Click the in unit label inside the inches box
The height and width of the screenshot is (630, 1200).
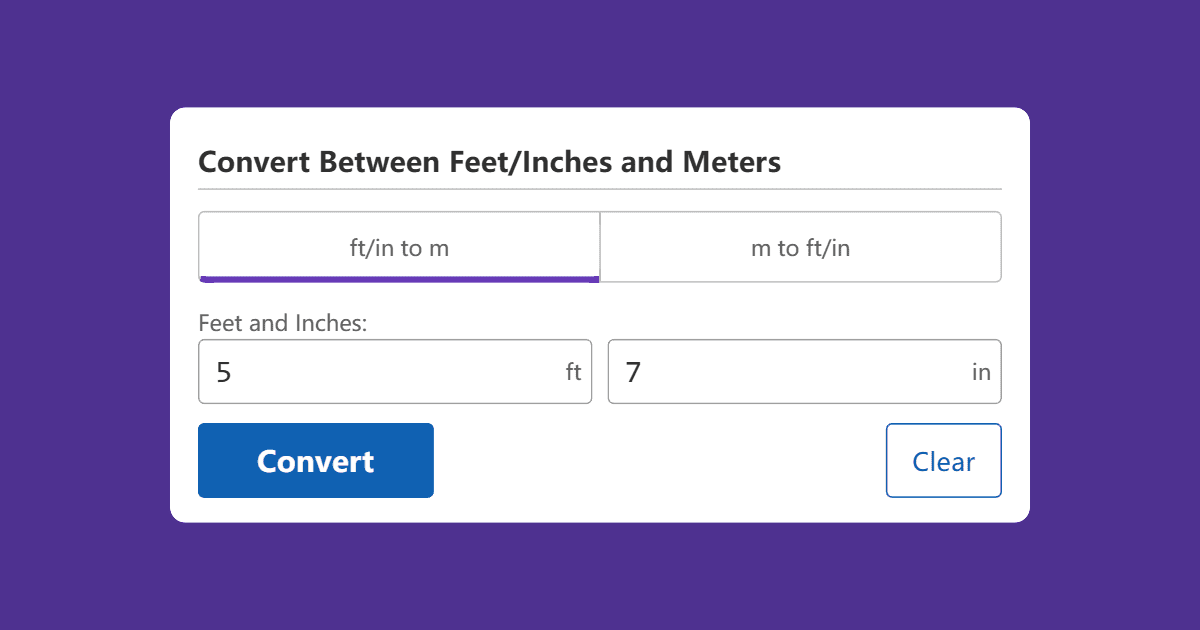[x=983, y=371]
